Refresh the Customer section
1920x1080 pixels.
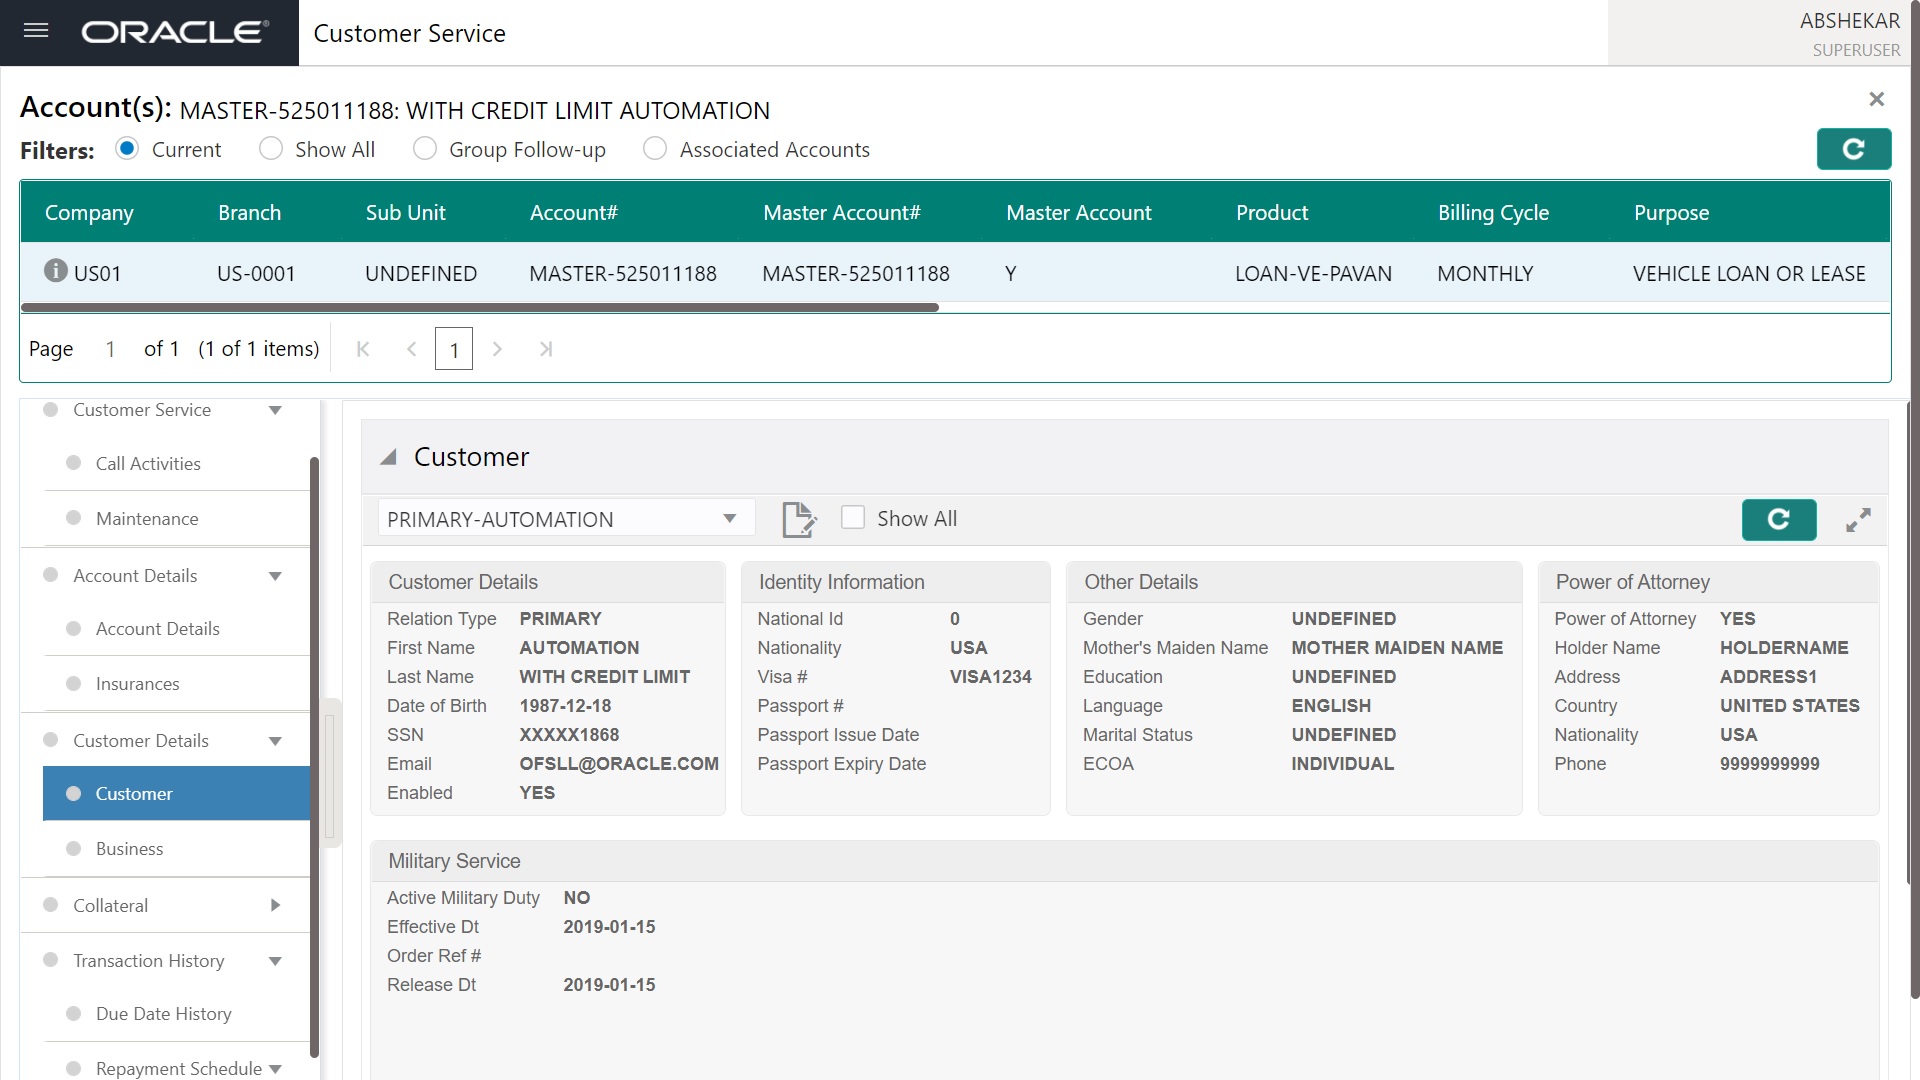(1778, 519)
